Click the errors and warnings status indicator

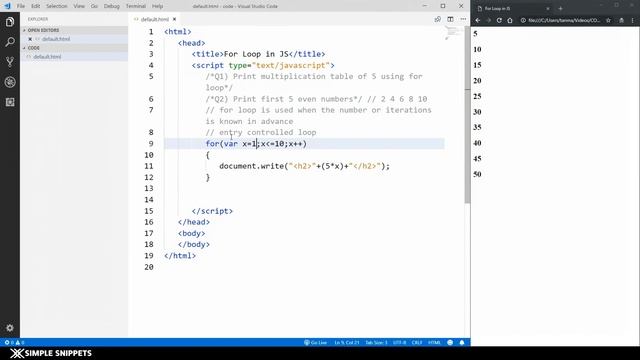click(x=14, y=342)
